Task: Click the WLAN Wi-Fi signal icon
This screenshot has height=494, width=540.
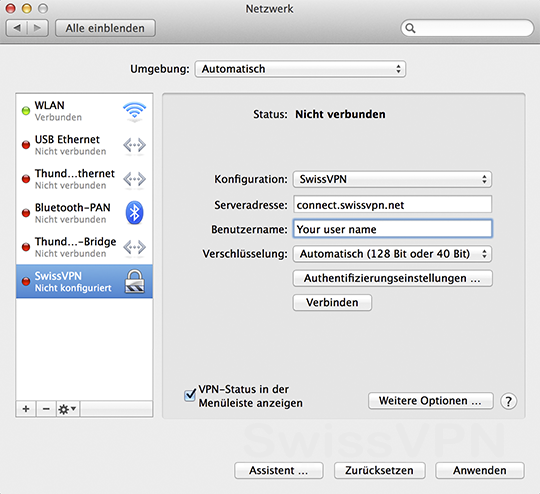Action: pos(134,112)
